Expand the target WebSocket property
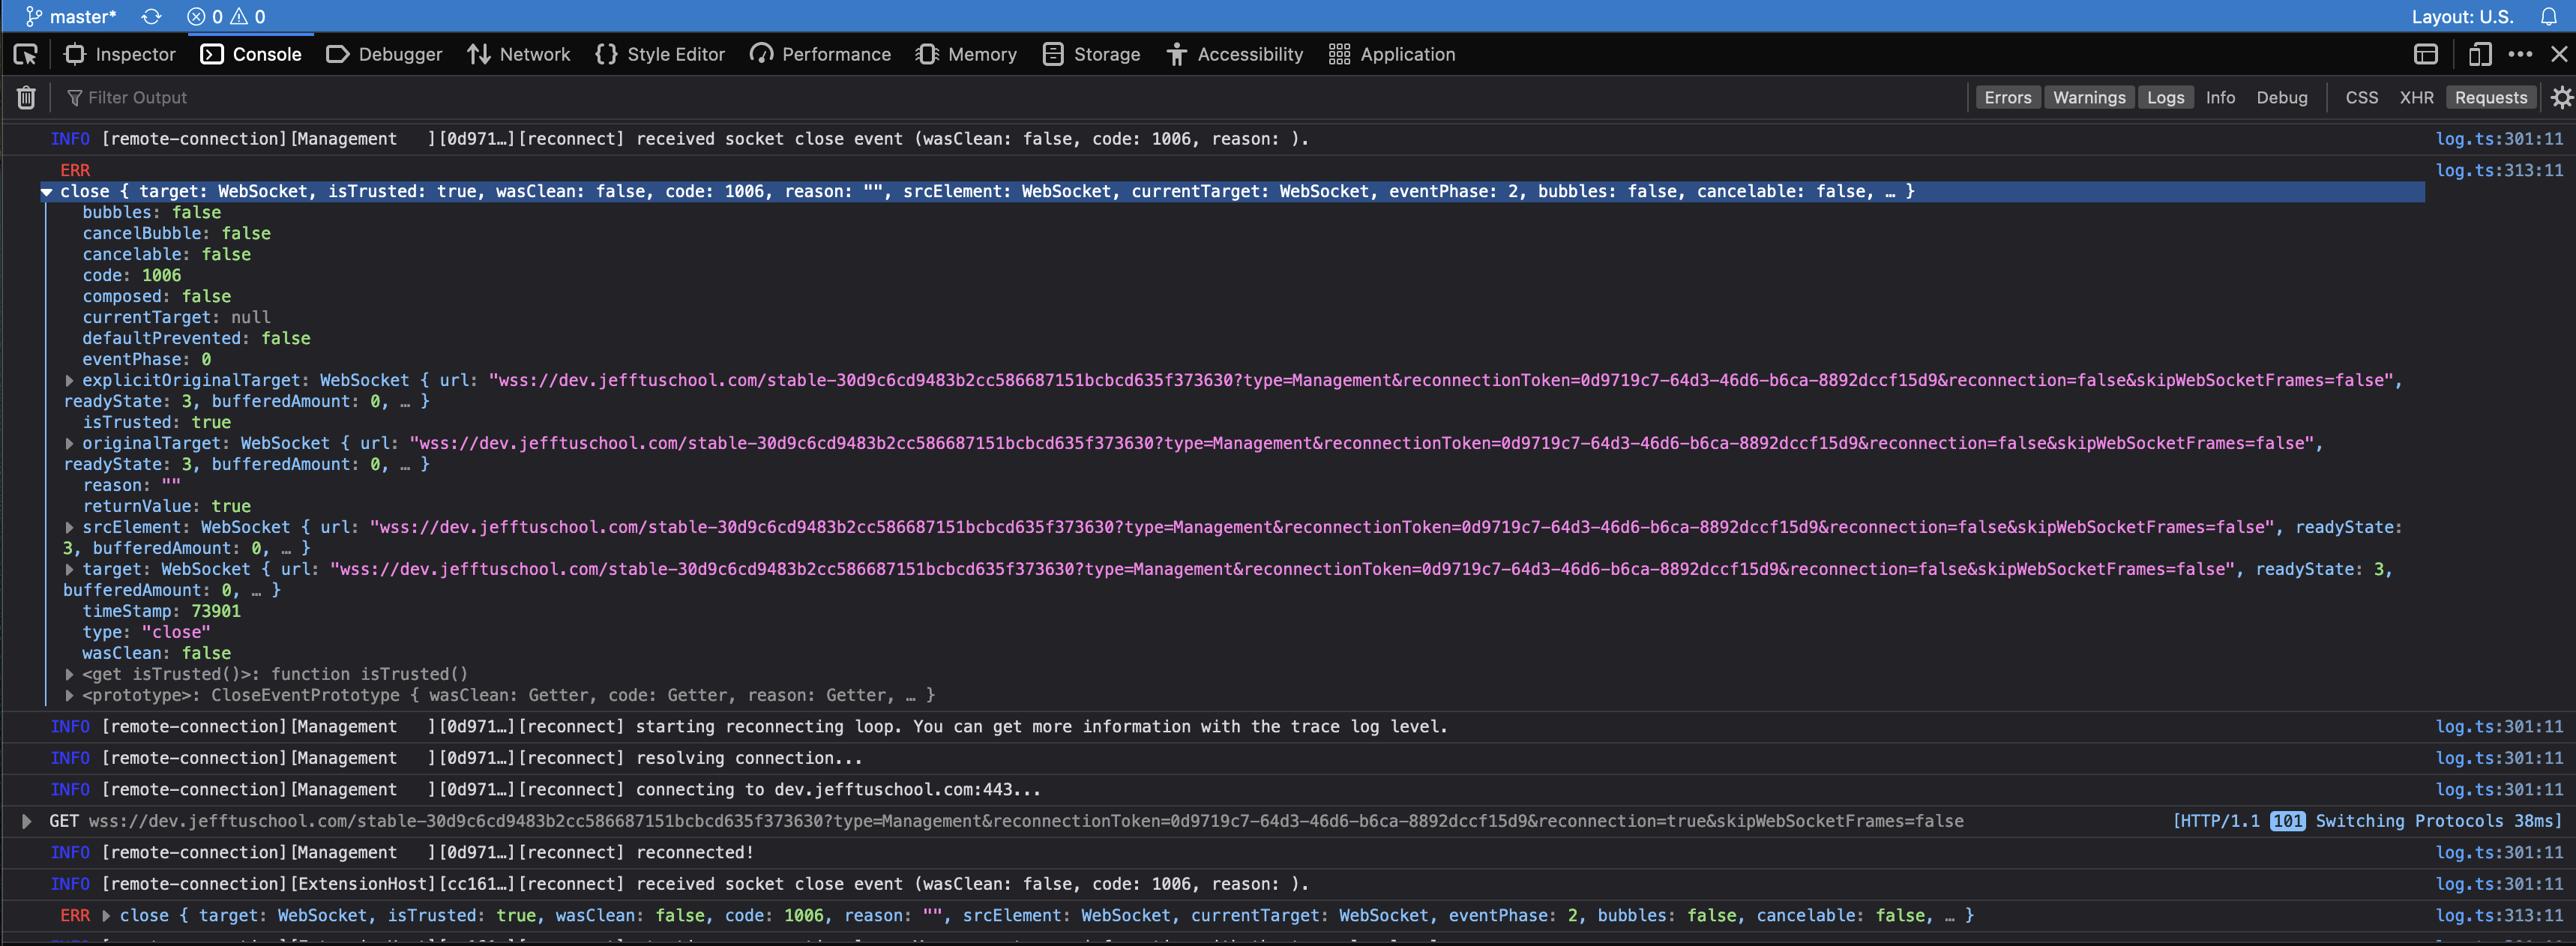 [69, 569]
